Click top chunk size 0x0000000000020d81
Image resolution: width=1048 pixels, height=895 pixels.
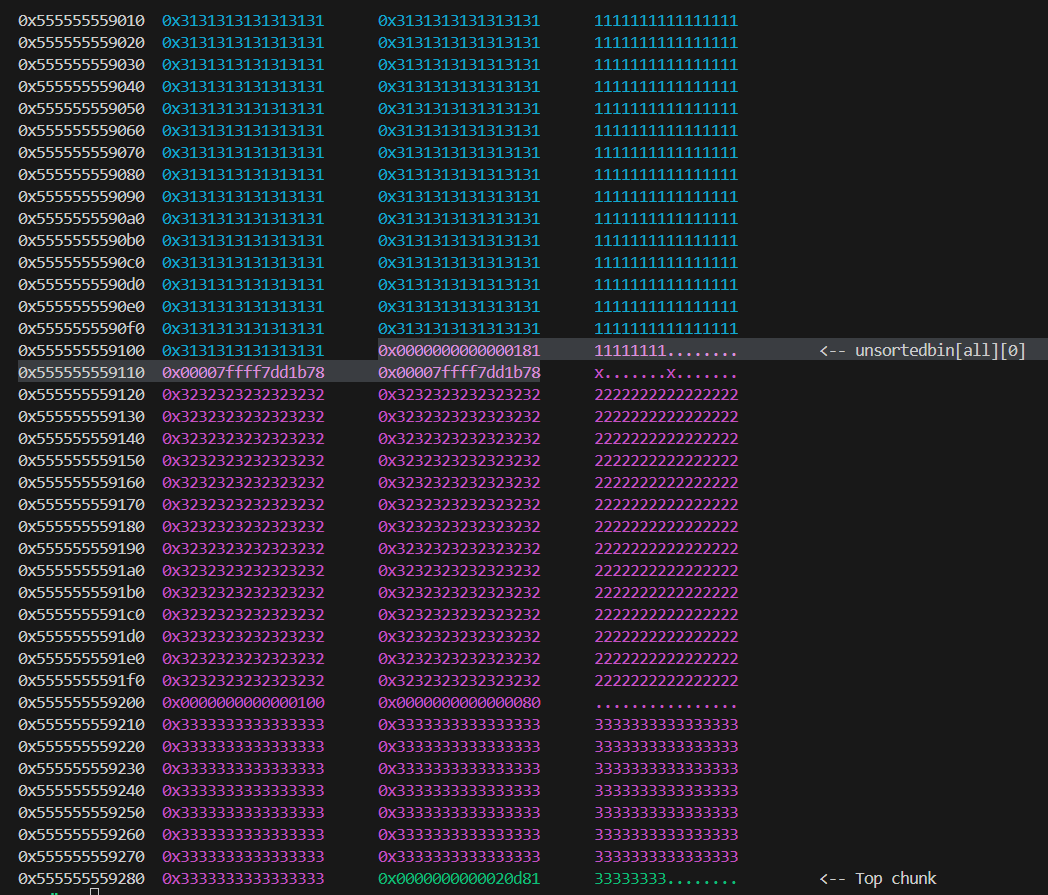[x=458, y=878]
